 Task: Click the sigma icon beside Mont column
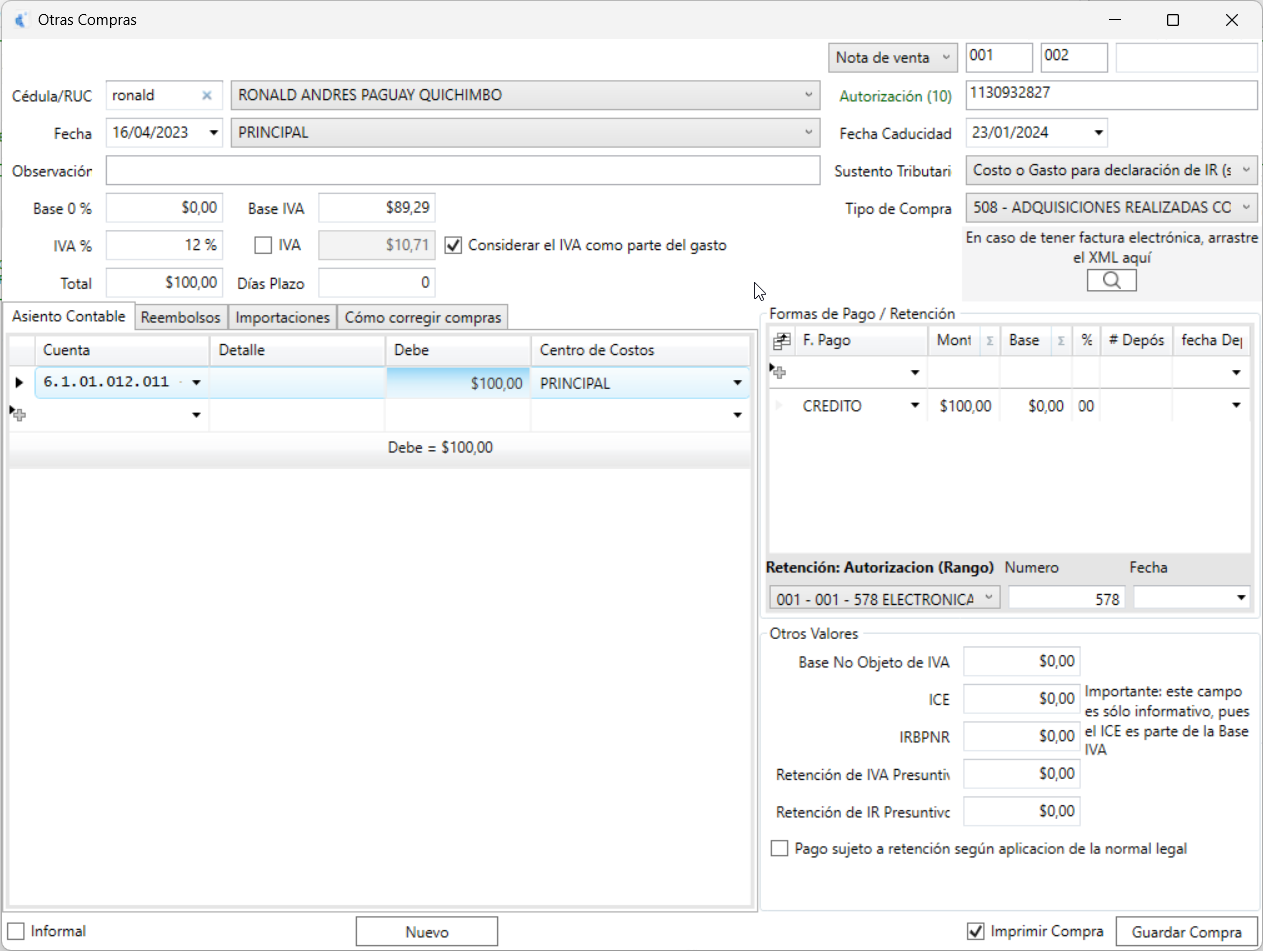(989, 341)
